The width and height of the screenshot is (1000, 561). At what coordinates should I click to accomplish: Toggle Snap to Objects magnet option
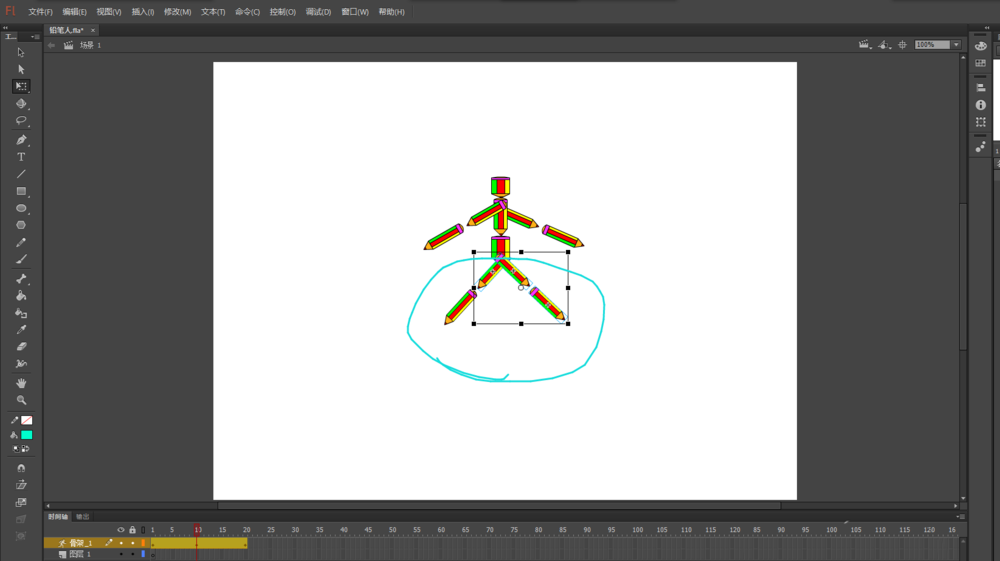[21, 468]
